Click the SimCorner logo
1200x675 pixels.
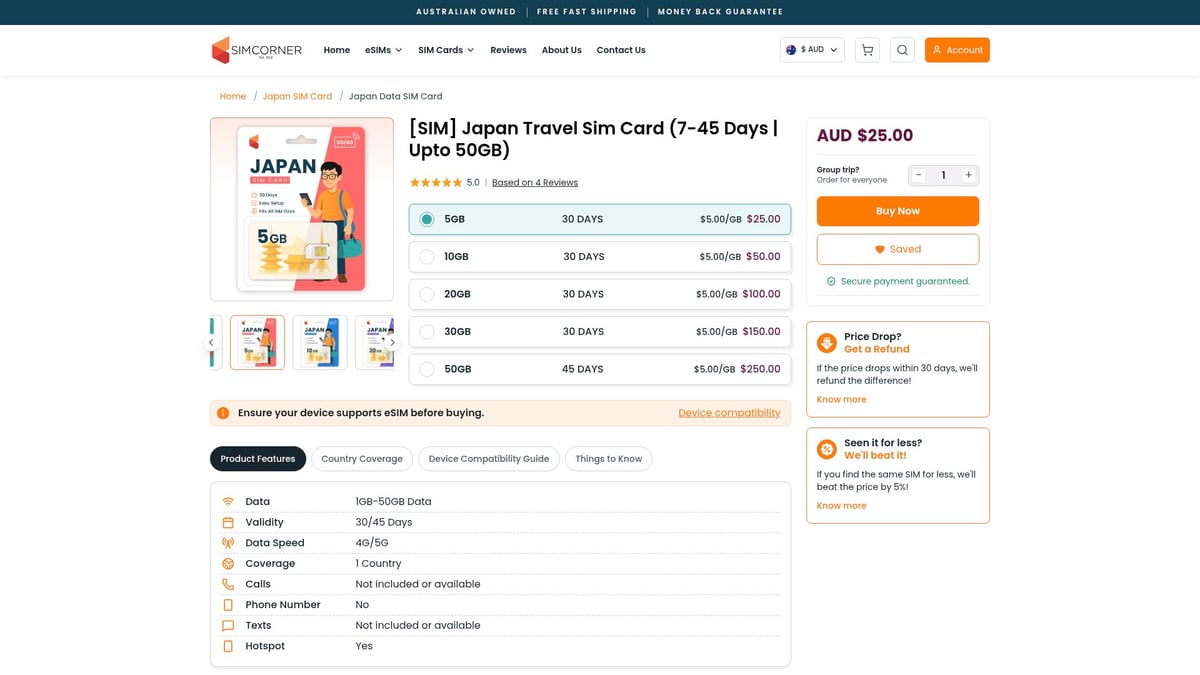coord(257,50)
